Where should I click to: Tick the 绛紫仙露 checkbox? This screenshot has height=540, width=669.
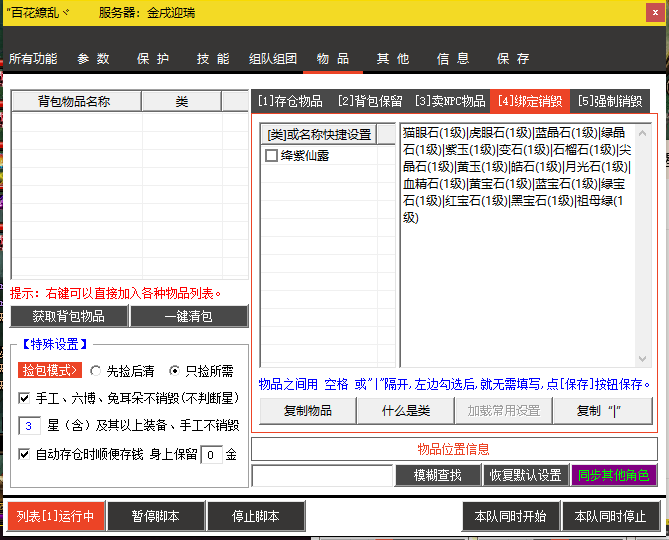point(271,155)
